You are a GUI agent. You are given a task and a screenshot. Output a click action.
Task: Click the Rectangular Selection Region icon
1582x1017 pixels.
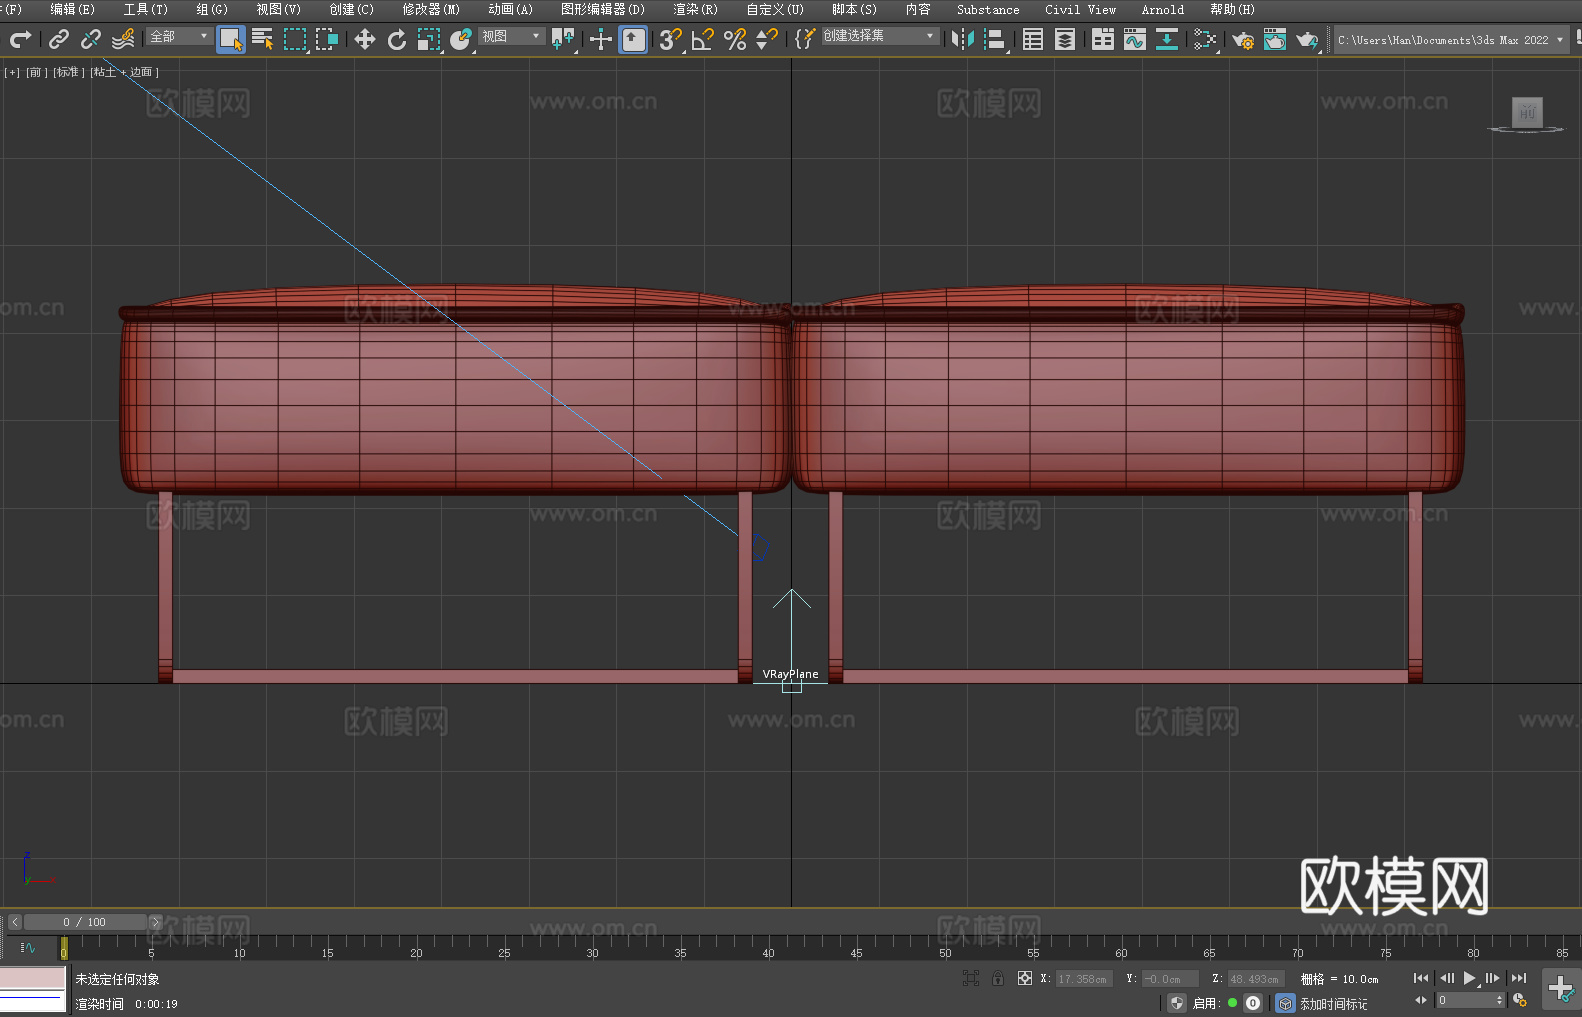pos(295,39)
